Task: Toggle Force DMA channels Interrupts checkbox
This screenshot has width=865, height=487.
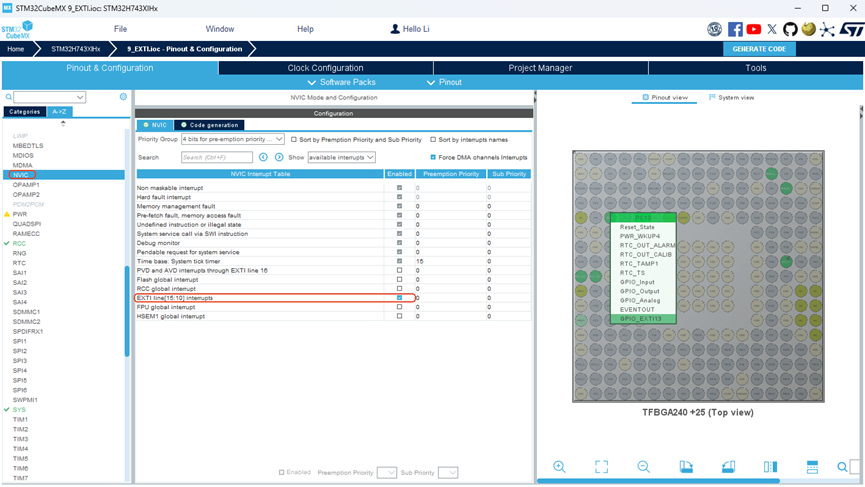Action: (433, 157)
